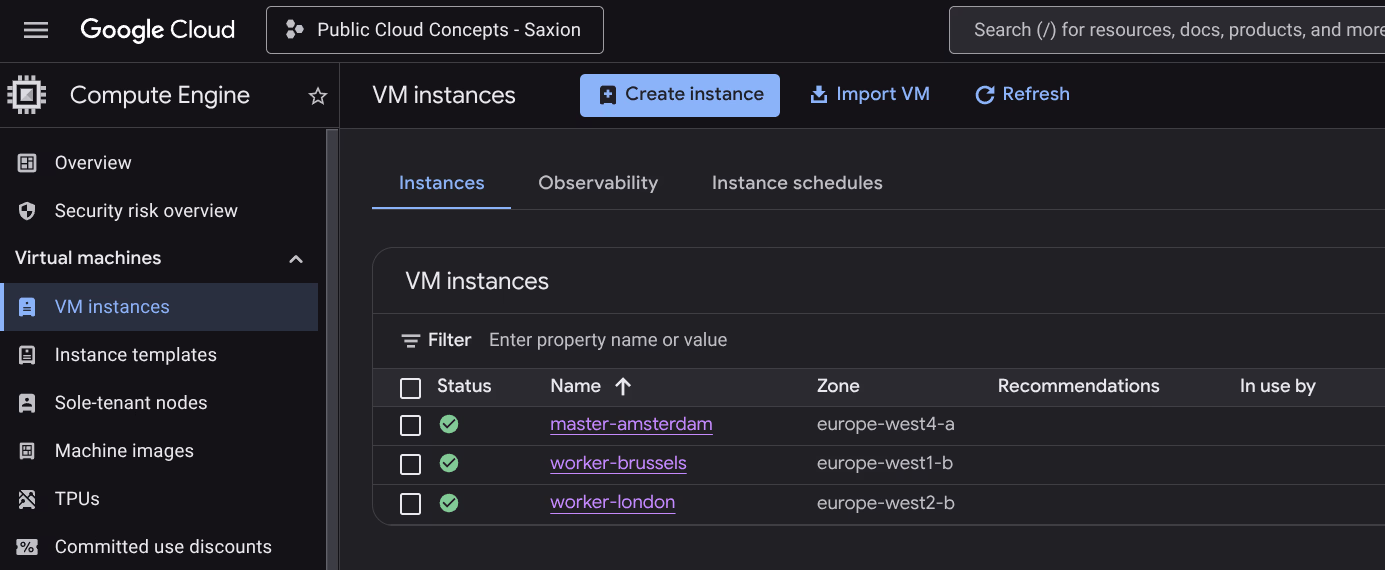Open Committed use discounts

163,547
